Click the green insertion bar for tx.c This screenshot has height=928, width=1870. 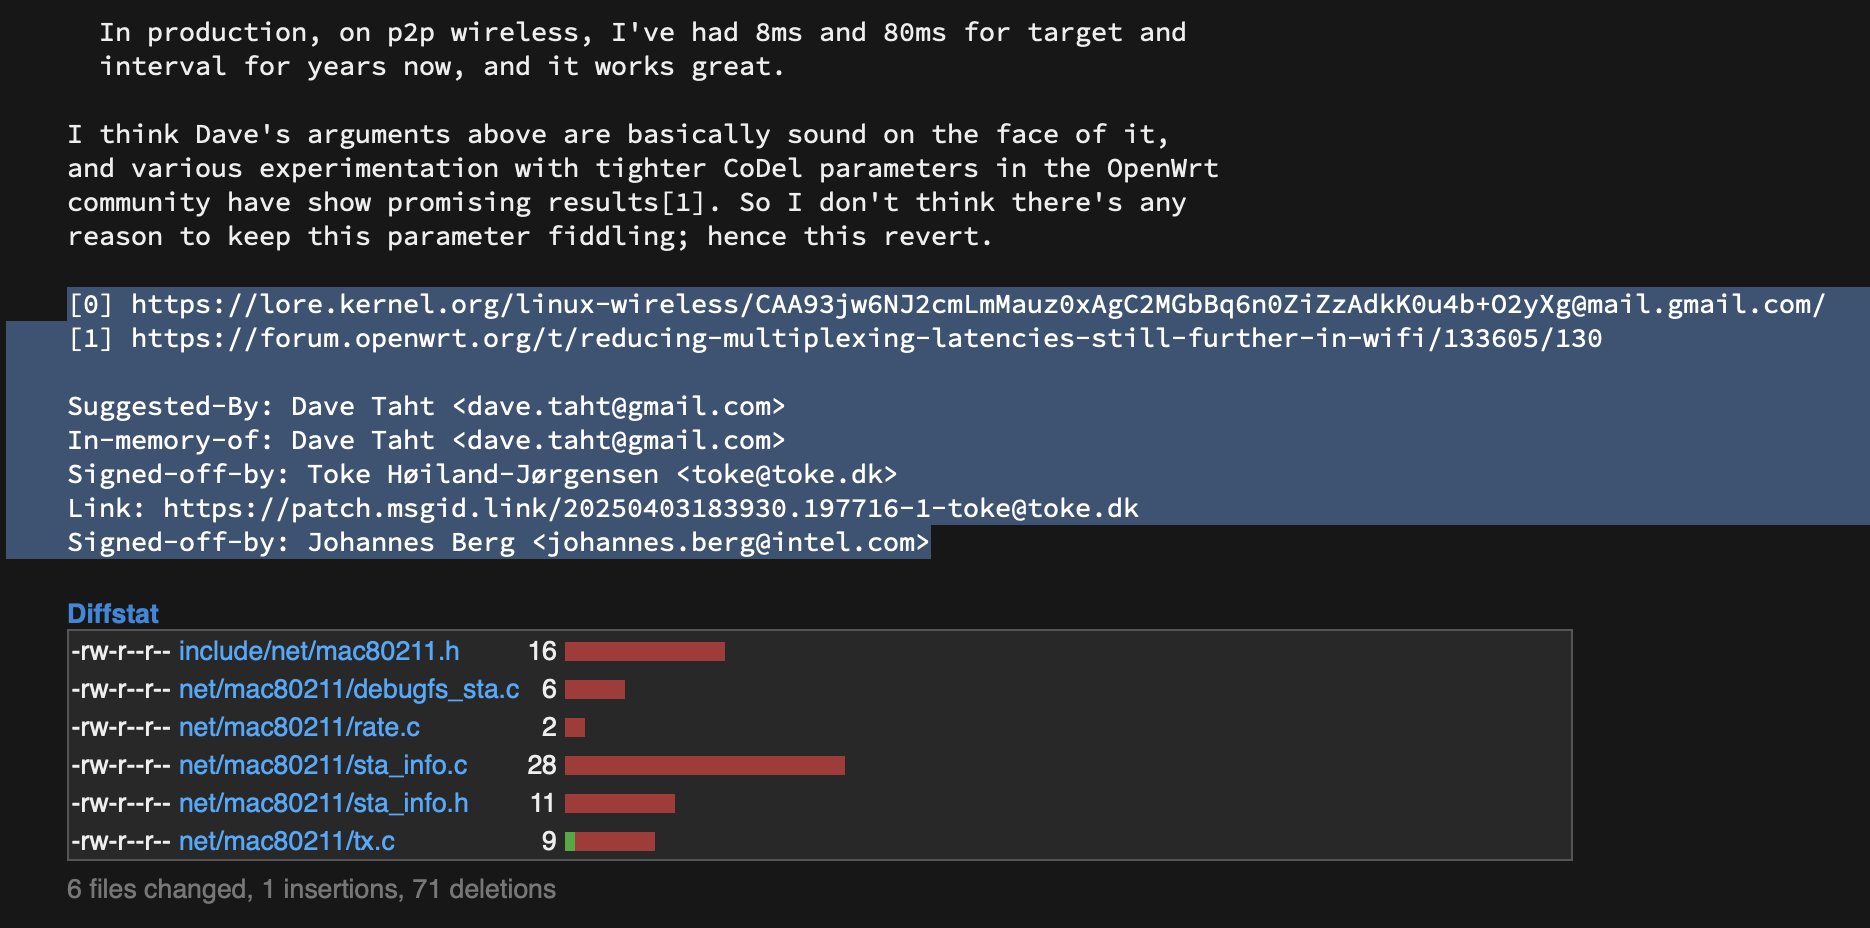570,842
